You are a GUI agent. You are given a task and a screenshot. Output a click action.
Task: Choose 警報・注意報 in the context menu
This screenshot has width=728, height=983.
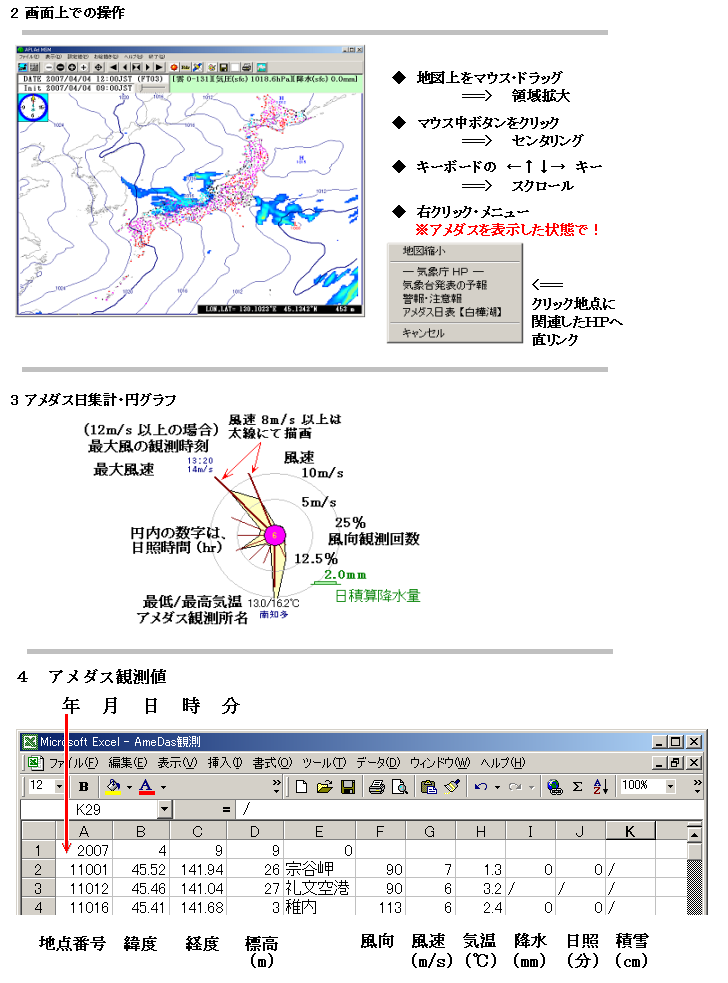(431, 298)
